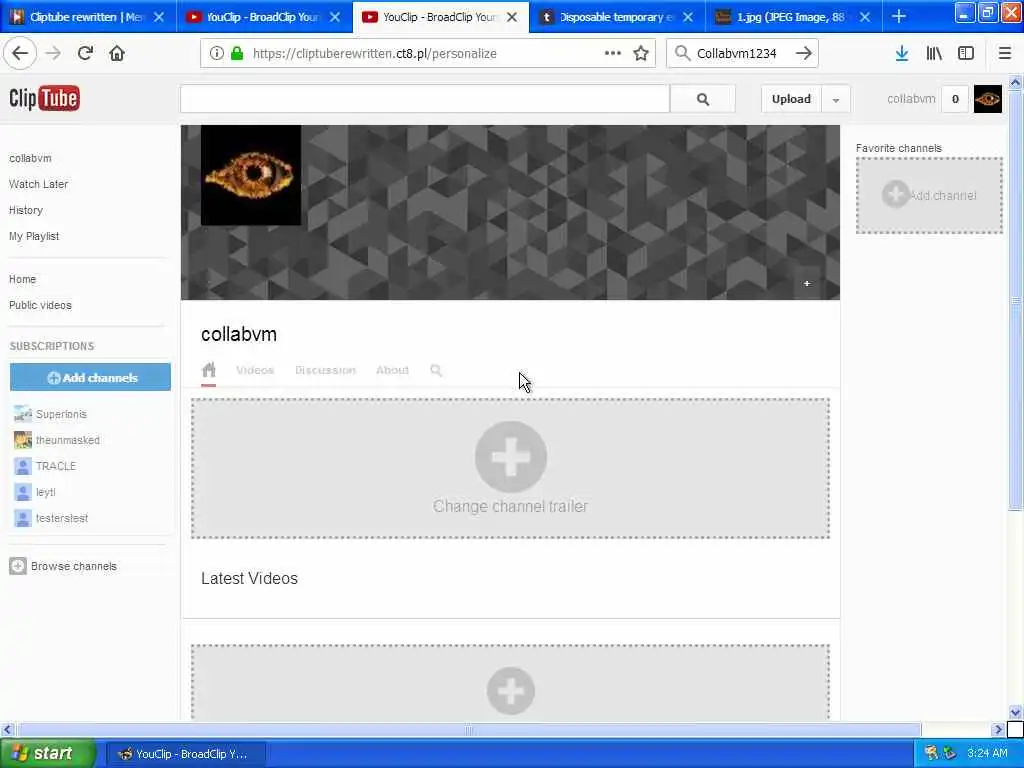Bookmark this page with the star icon
Image resolution: width=1024 pixels, height=768 pixels.
(641, 54)
